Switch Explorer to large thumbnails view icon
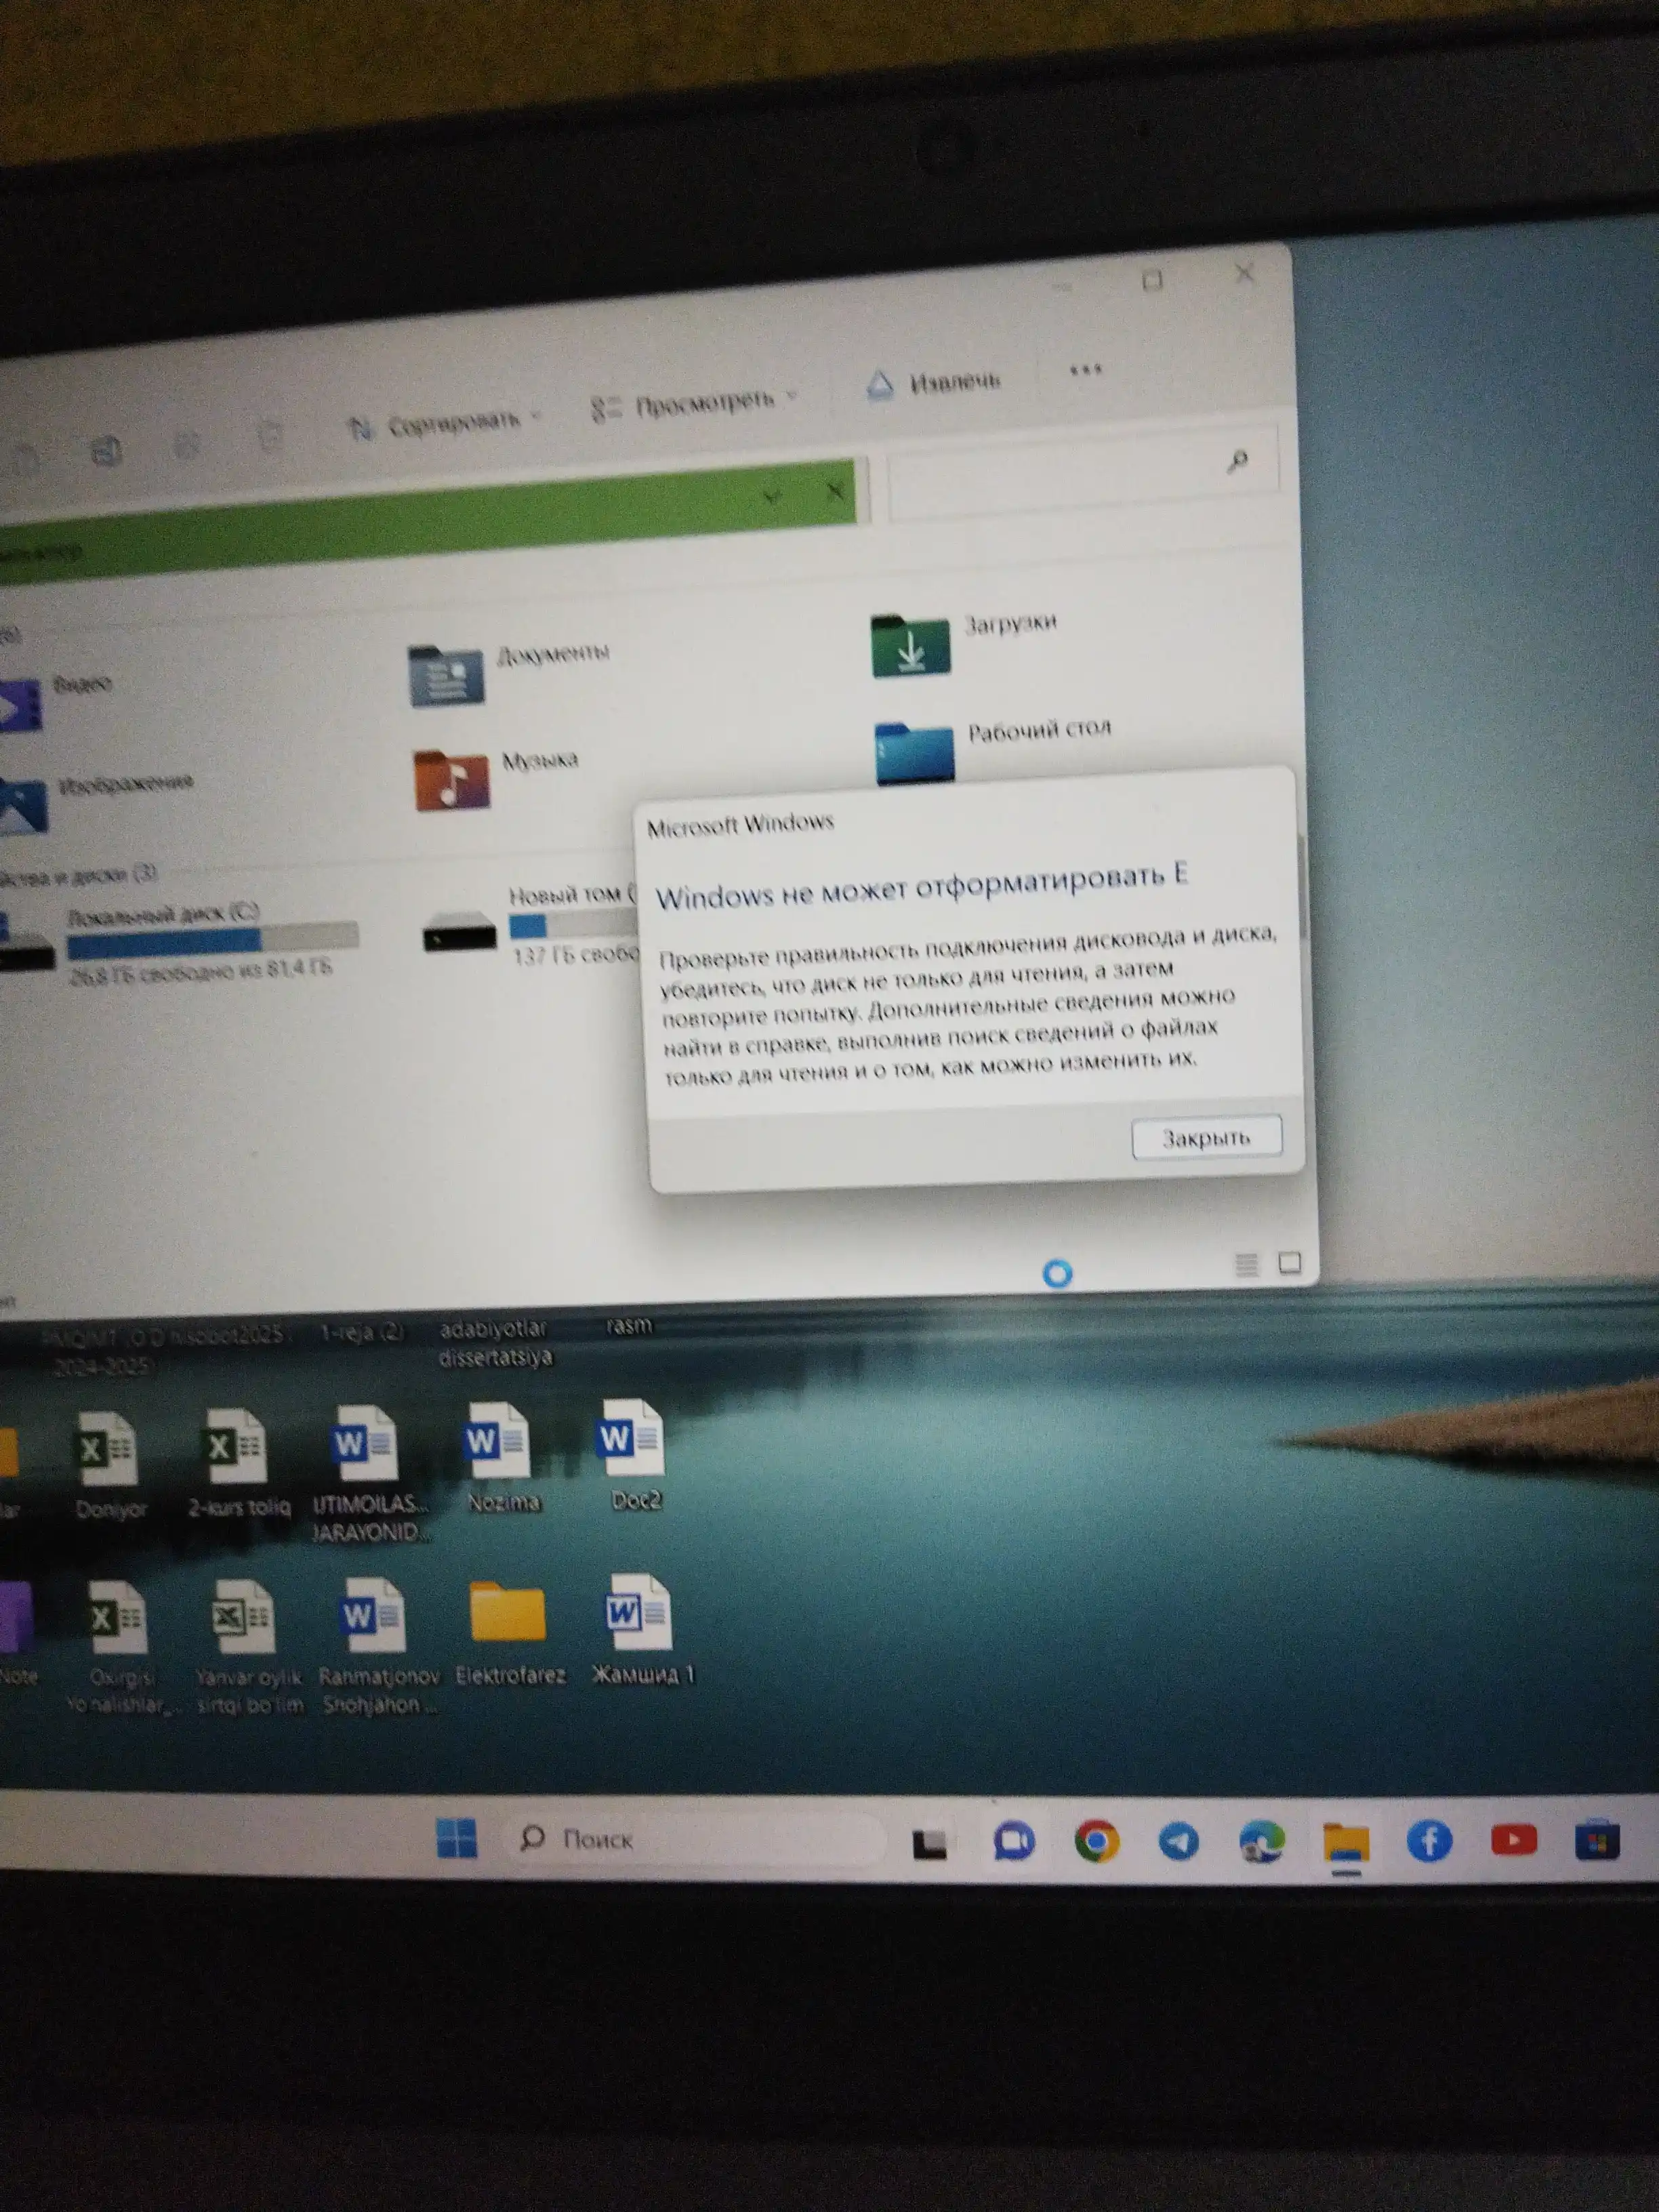 coord(1290,1263)
